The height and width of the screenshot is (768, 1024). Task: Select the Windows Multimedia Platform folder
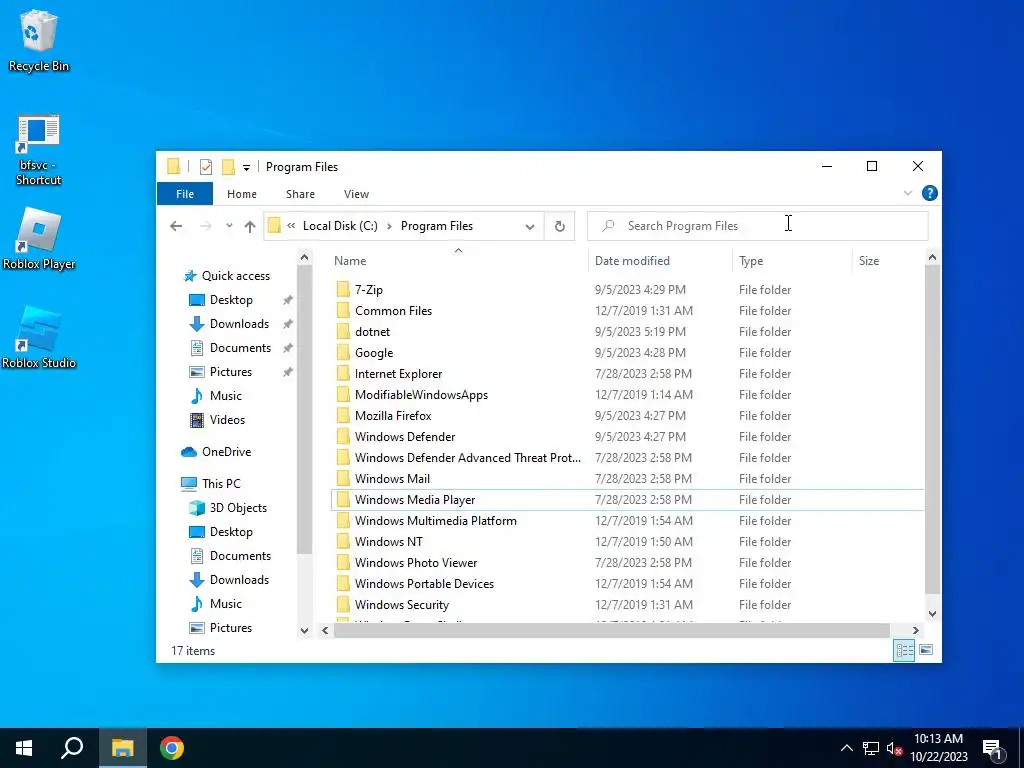click(x=426, y=520)
